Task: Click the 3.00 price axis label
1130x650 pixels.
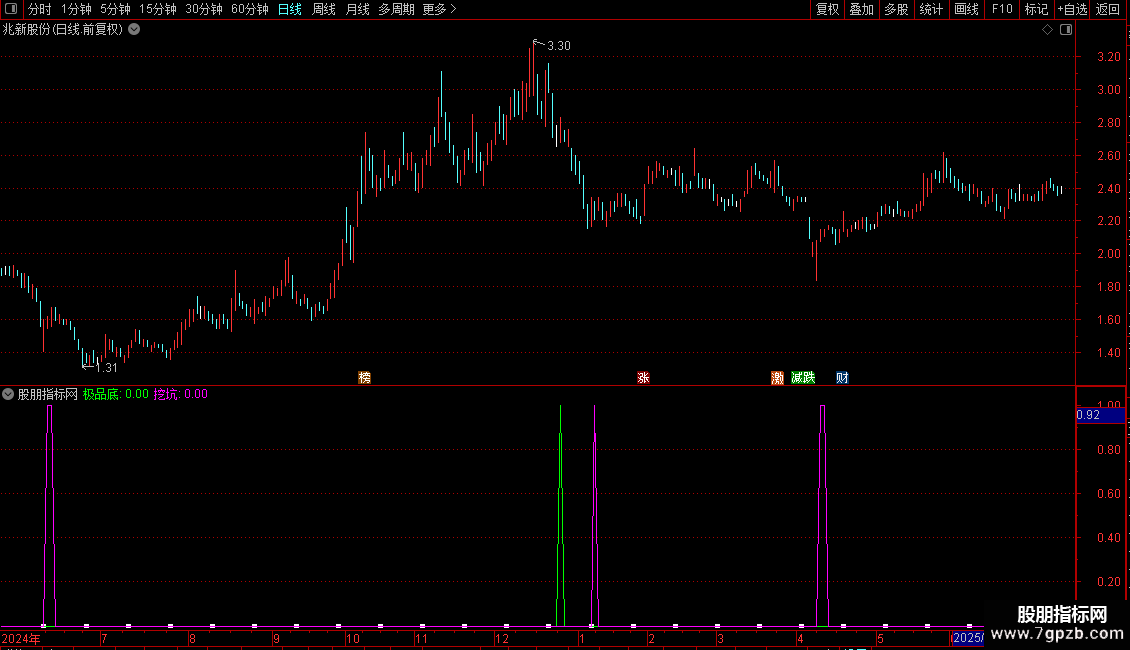Action: coord(1108,89)
